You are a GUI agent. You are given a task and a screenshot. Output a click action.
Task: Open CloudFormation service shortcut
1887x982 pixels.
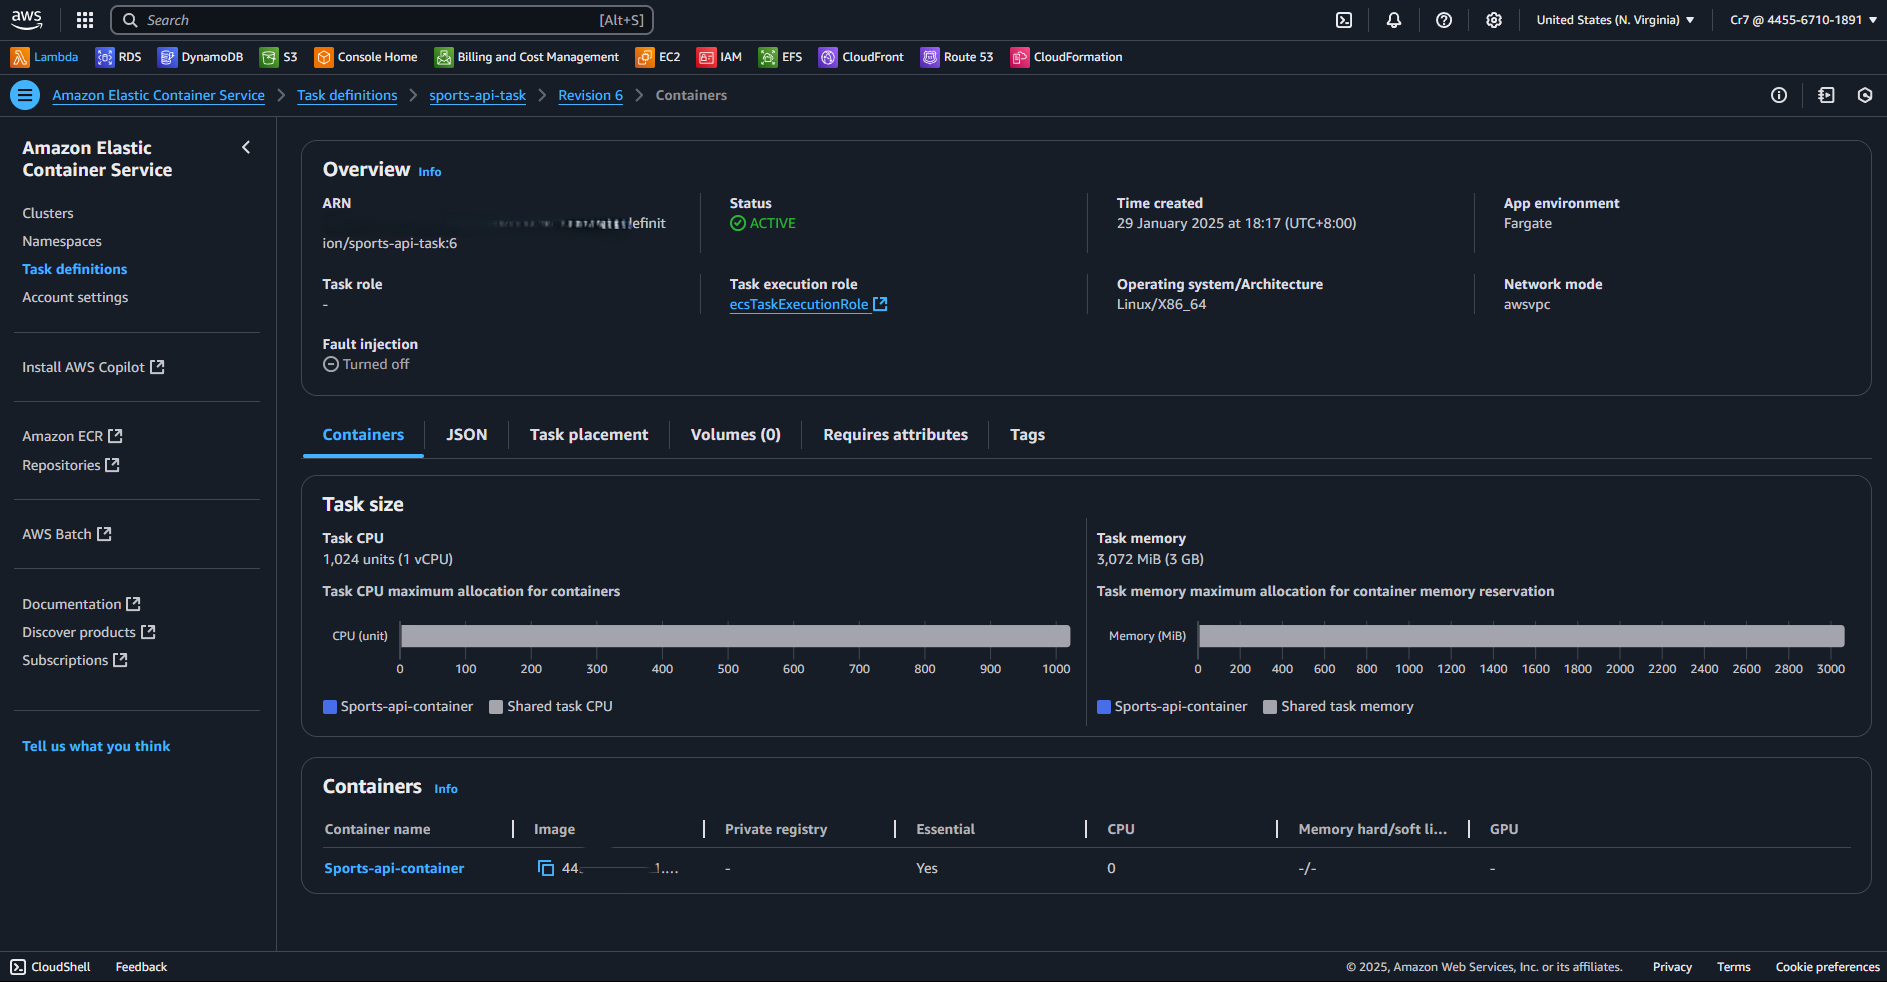pos(1066,57)
